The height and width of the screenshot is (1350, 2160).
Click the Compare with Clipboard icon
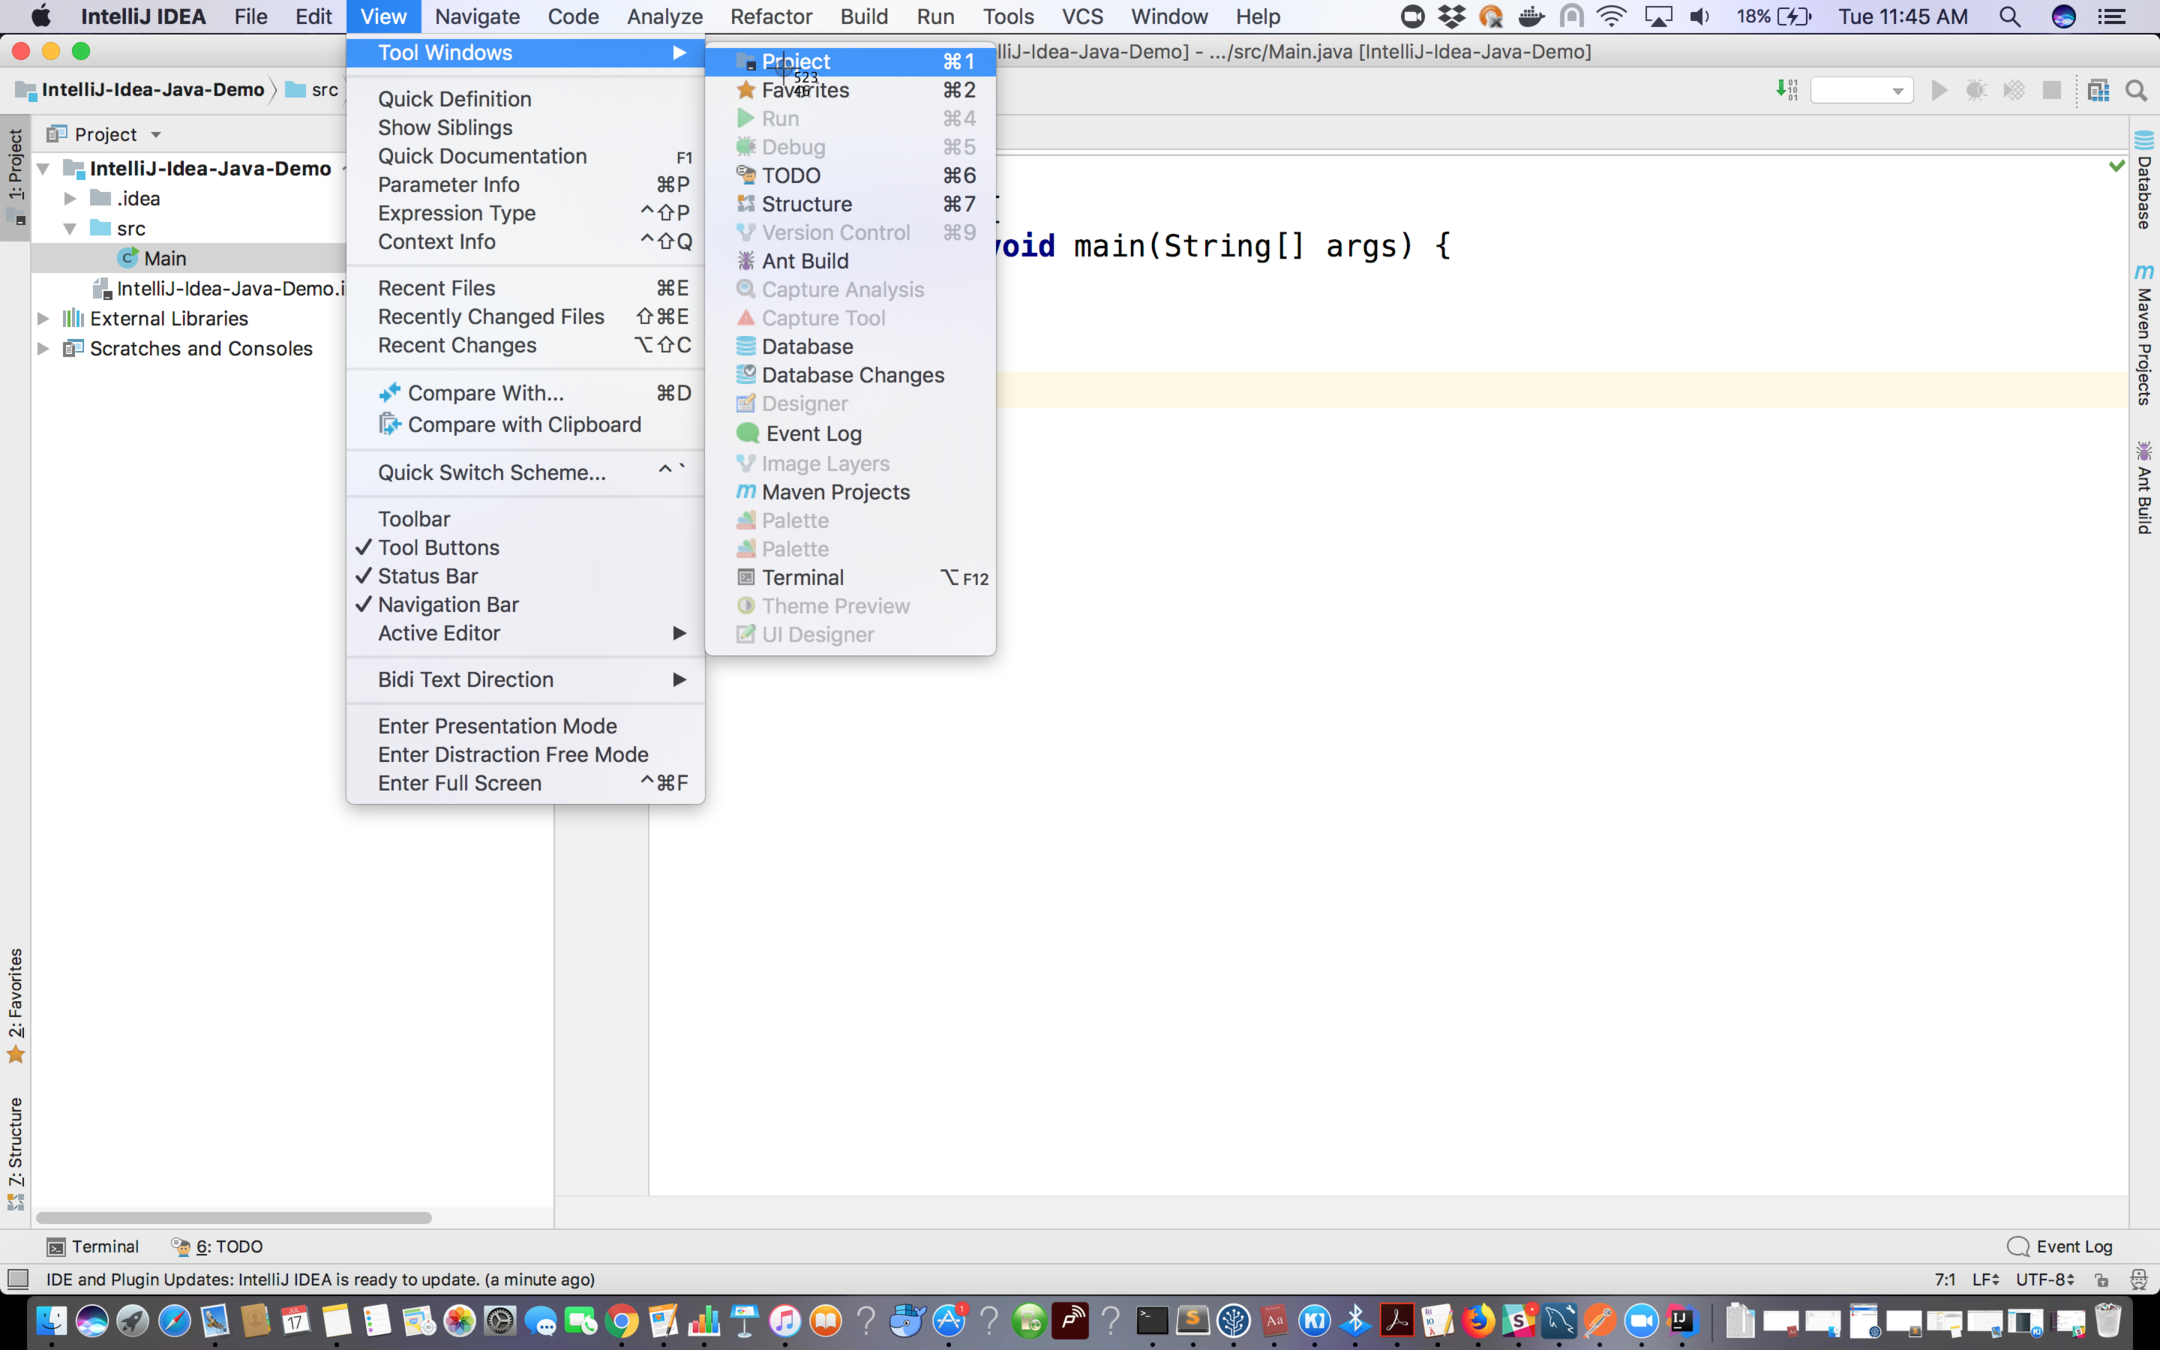[x=390, y=425]
